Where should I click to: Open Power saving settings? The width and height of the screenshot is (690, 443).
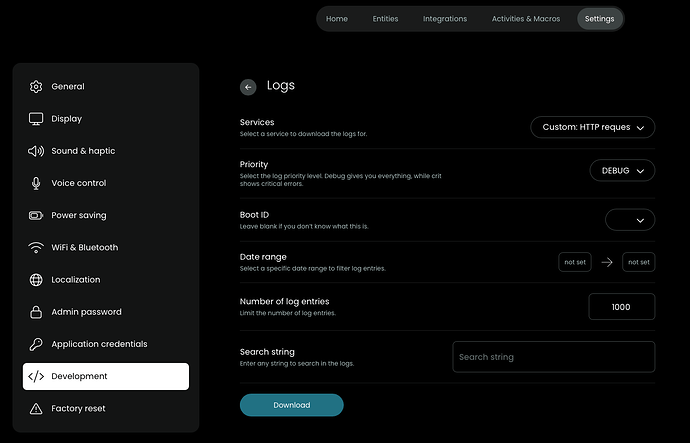pos(106,215)
